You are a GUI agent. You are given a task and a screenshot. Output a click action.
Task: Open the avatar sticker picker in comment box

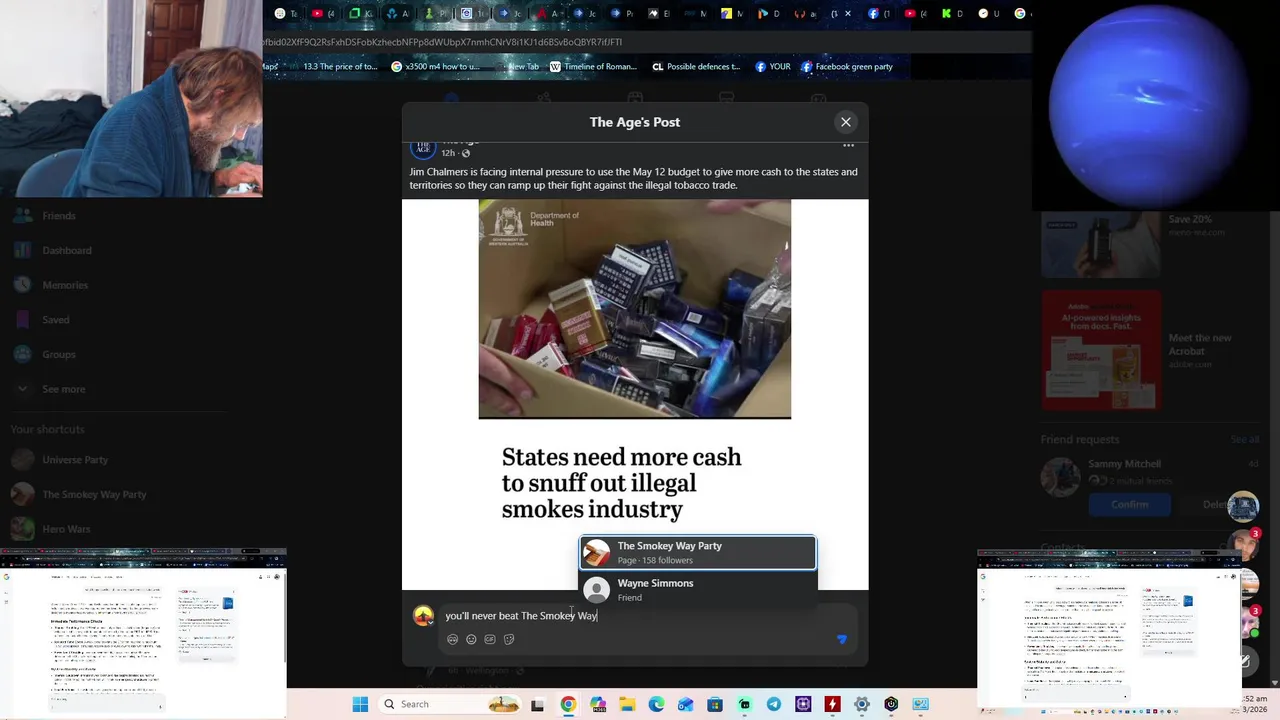pyautogui.click(x=452, y=639)
